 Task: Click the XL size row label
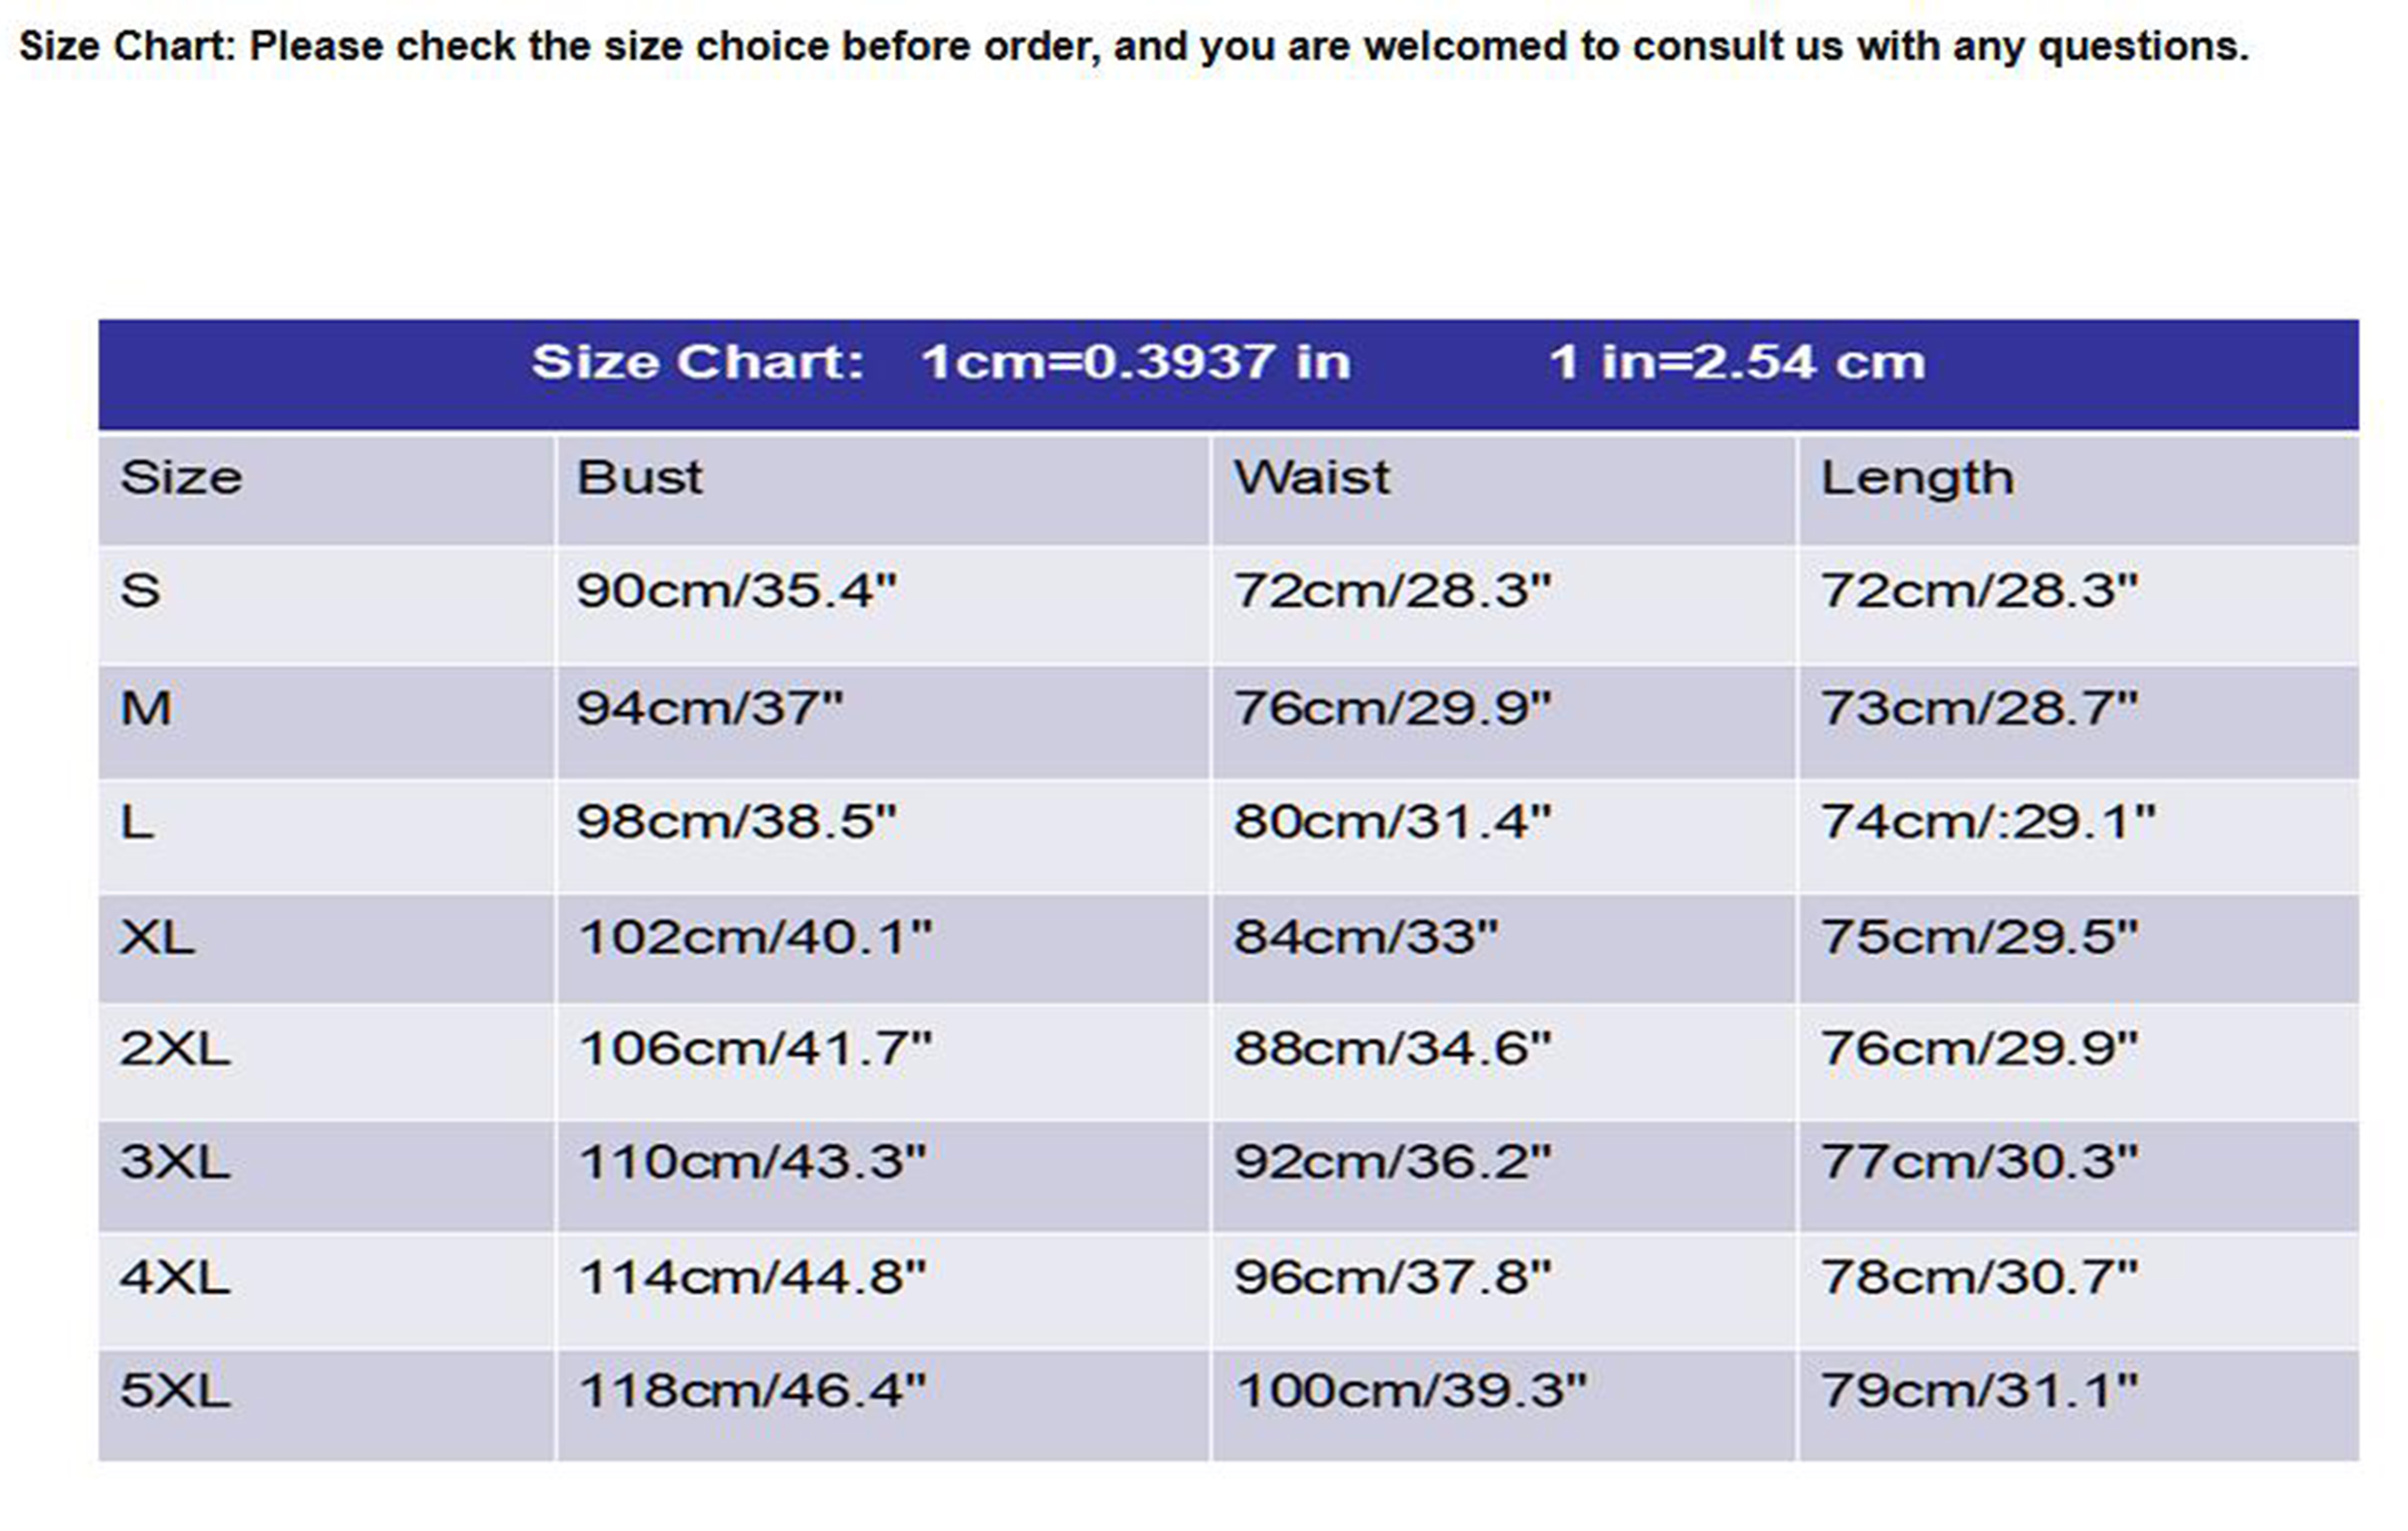click(157, 938)
